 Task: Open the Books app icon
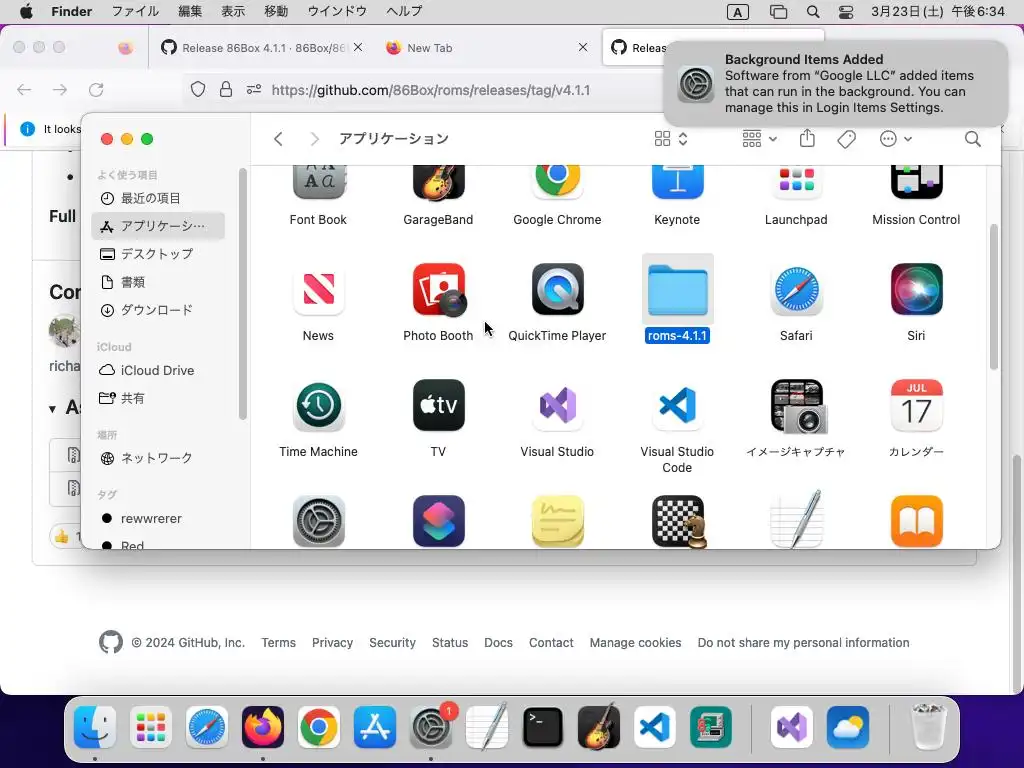916,521
